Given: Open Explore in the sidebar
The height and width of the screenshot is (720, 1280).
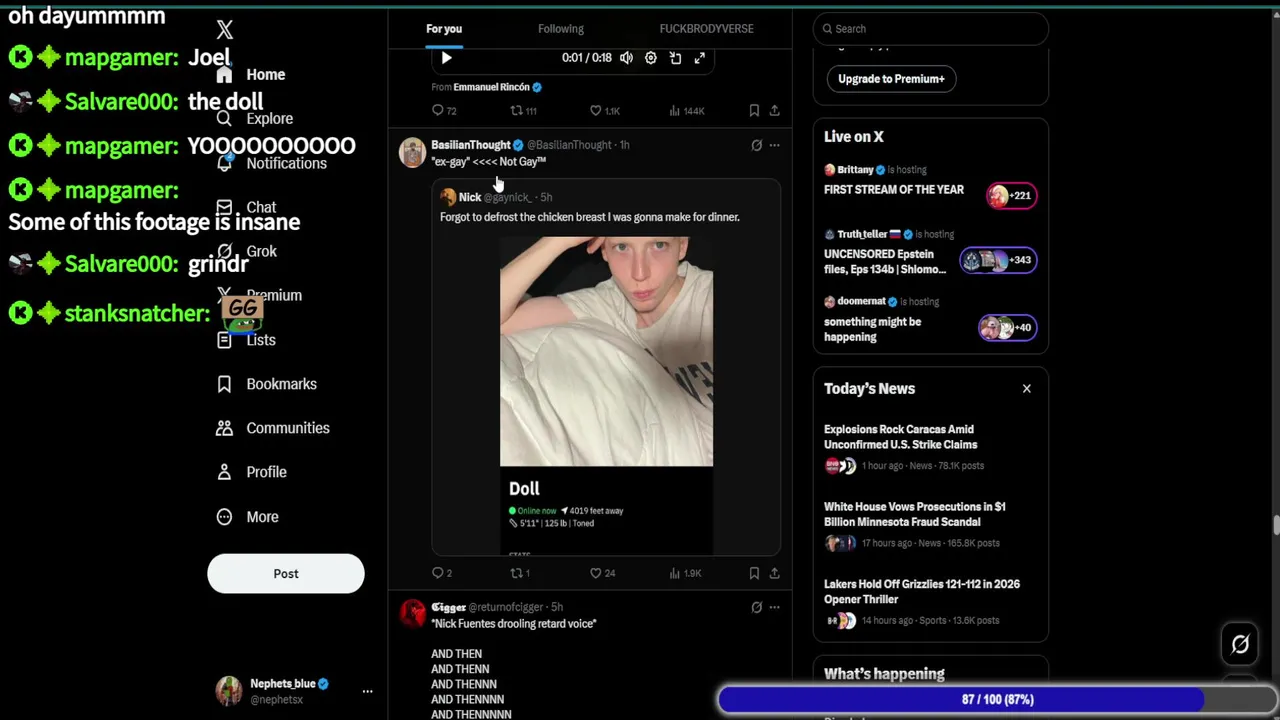Looking at the screenshot, I should (x=255, y=119).
